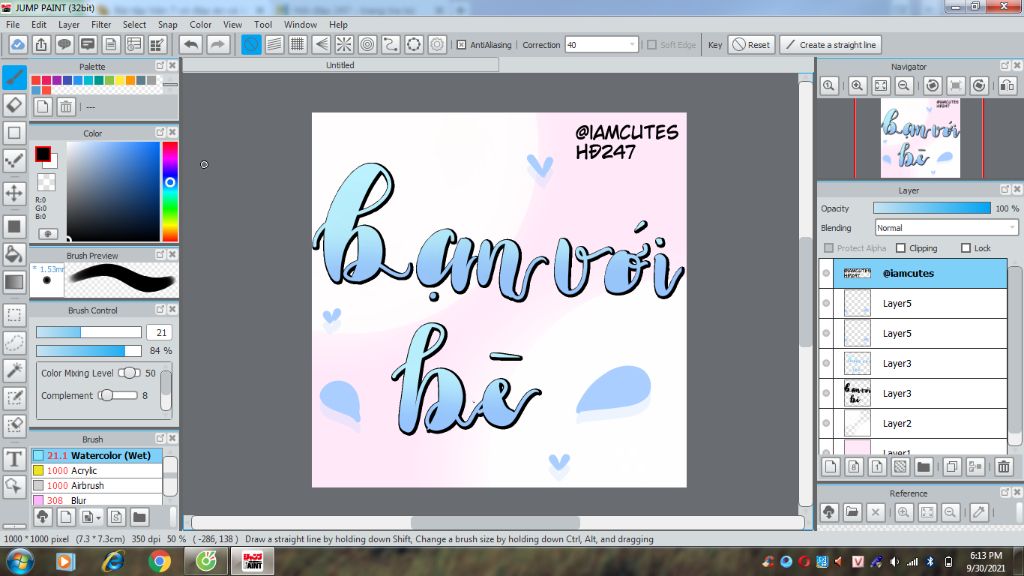1024x576 pixels.
Task: Select the Magic Wand tool
Action: click(x=14, y=370)
